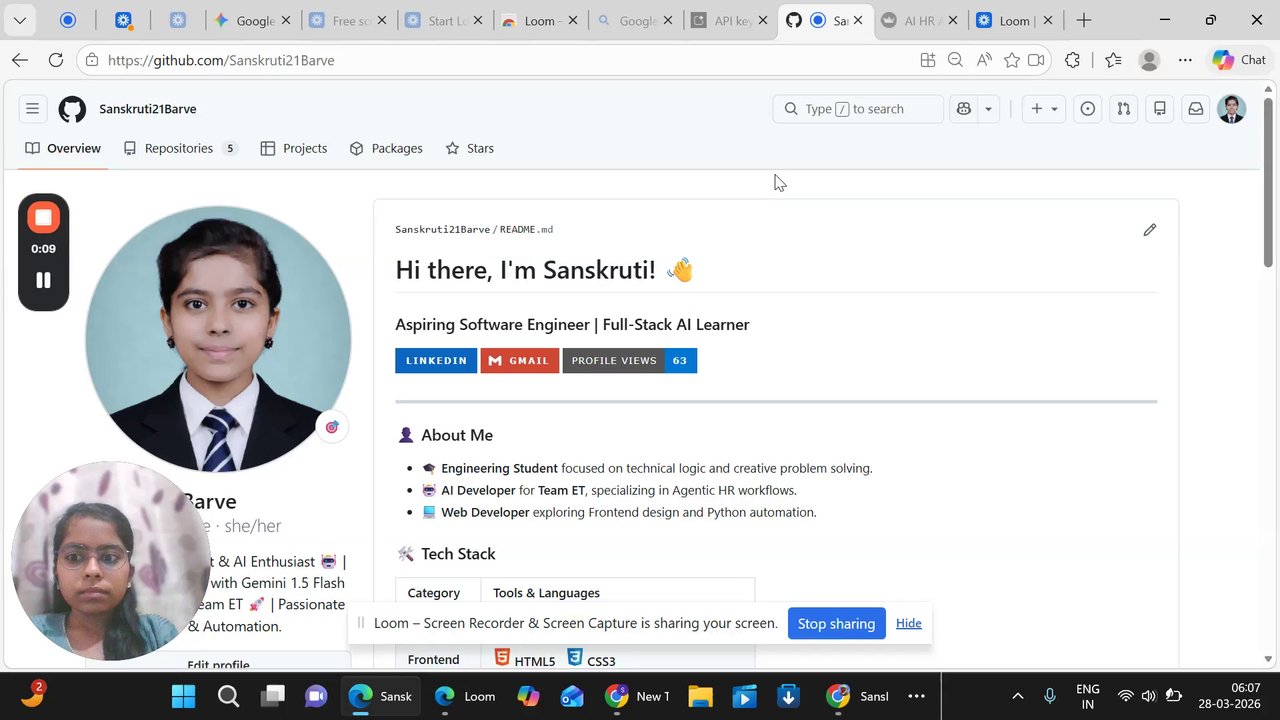This screenshot has width=1280, height=720.
Task: Close the first Google tab
Action: (287, 20)
